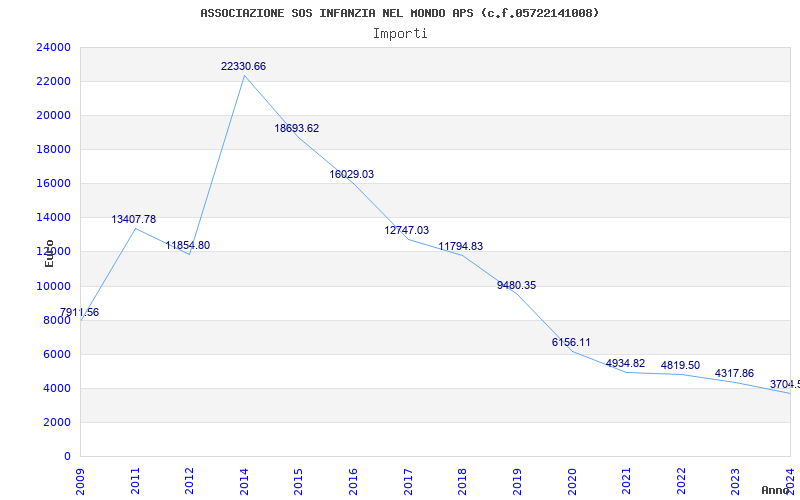Click the x-axis year 2017

pos(408,481)
